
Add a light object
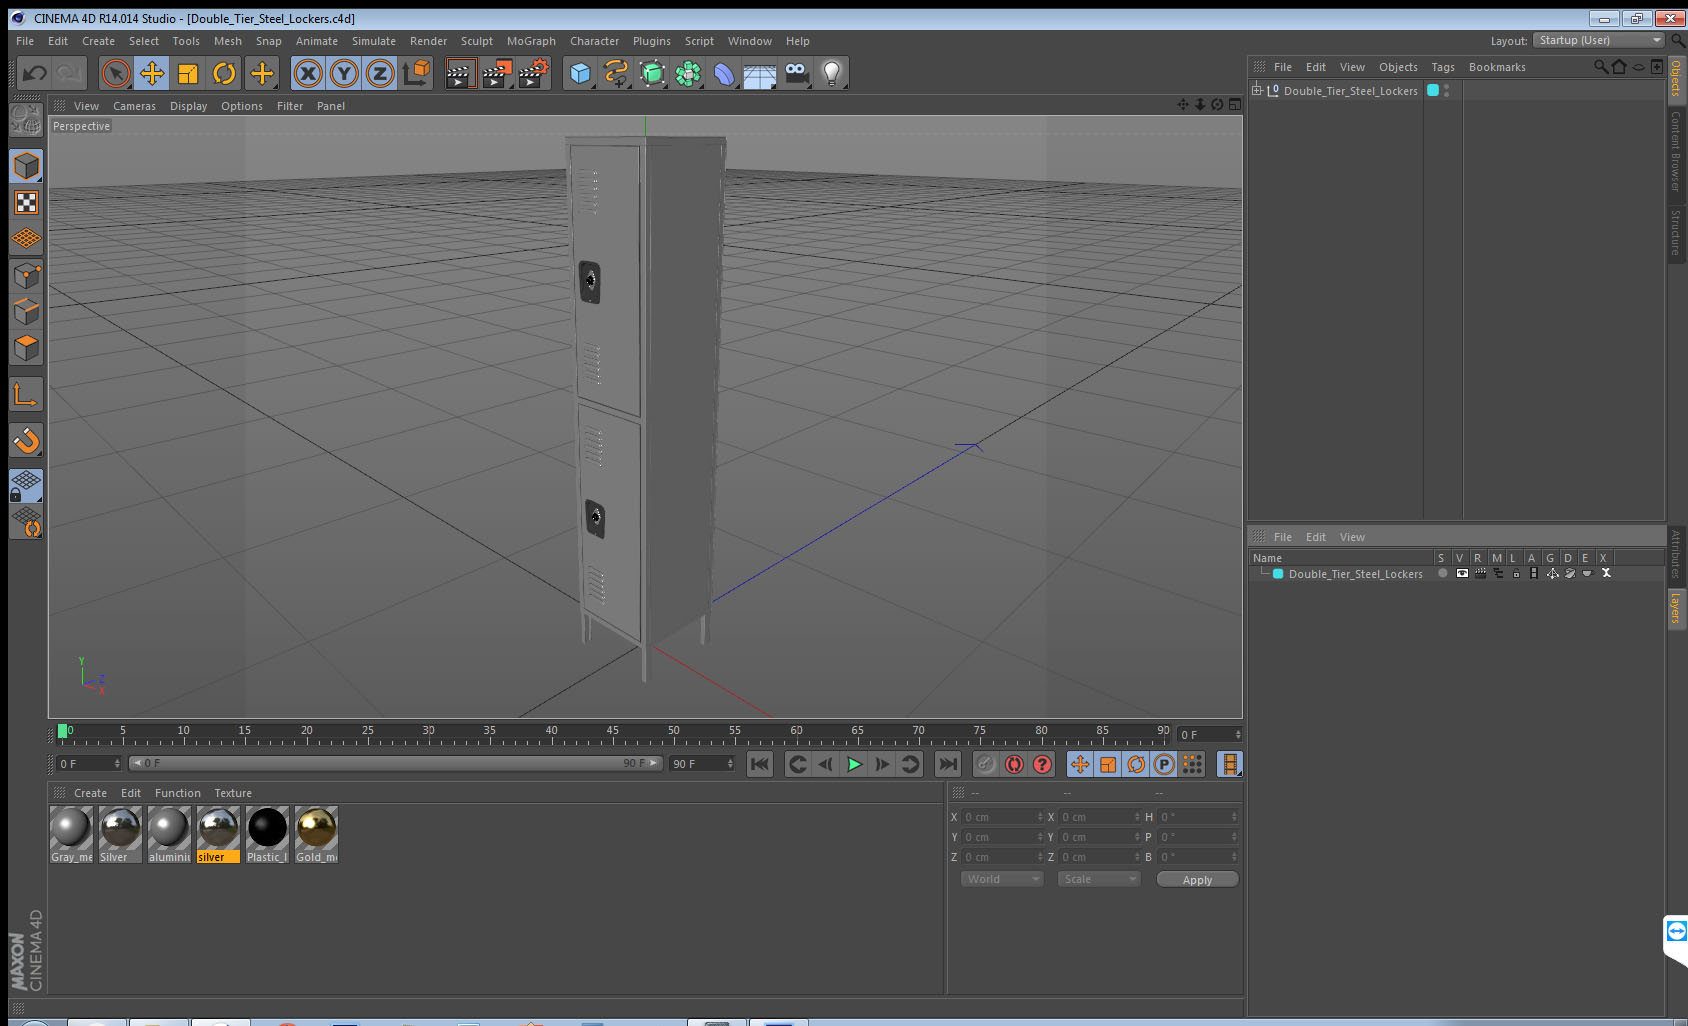pyautogui.click(x=832, y=73)
